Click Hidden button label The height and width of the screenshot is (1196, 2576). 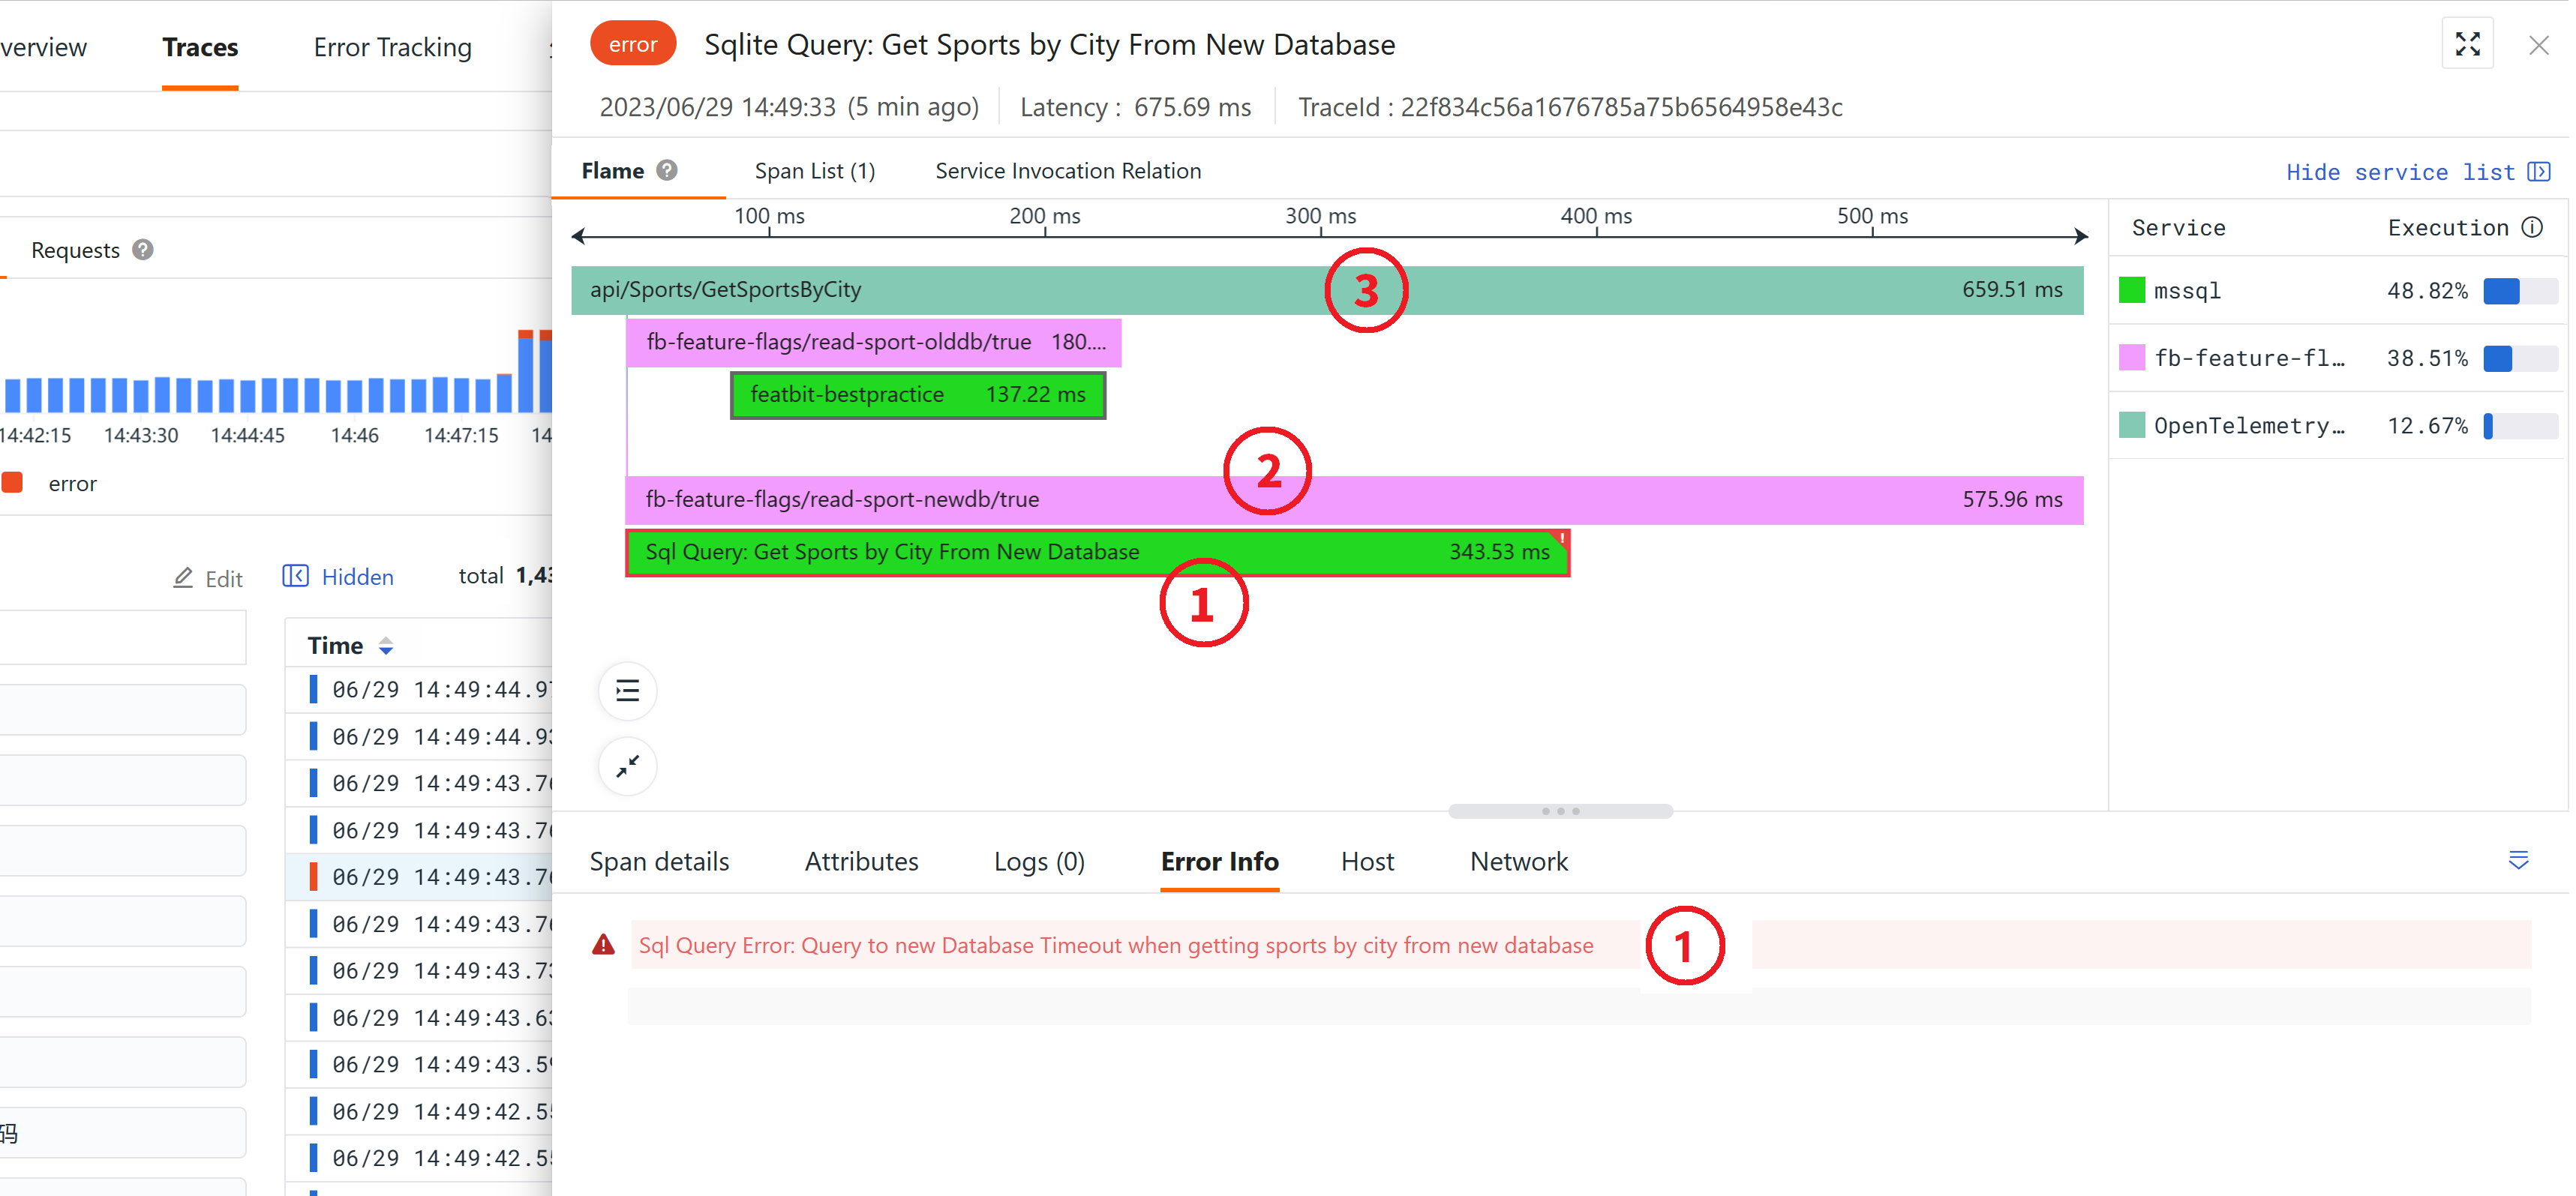point(357,577)
